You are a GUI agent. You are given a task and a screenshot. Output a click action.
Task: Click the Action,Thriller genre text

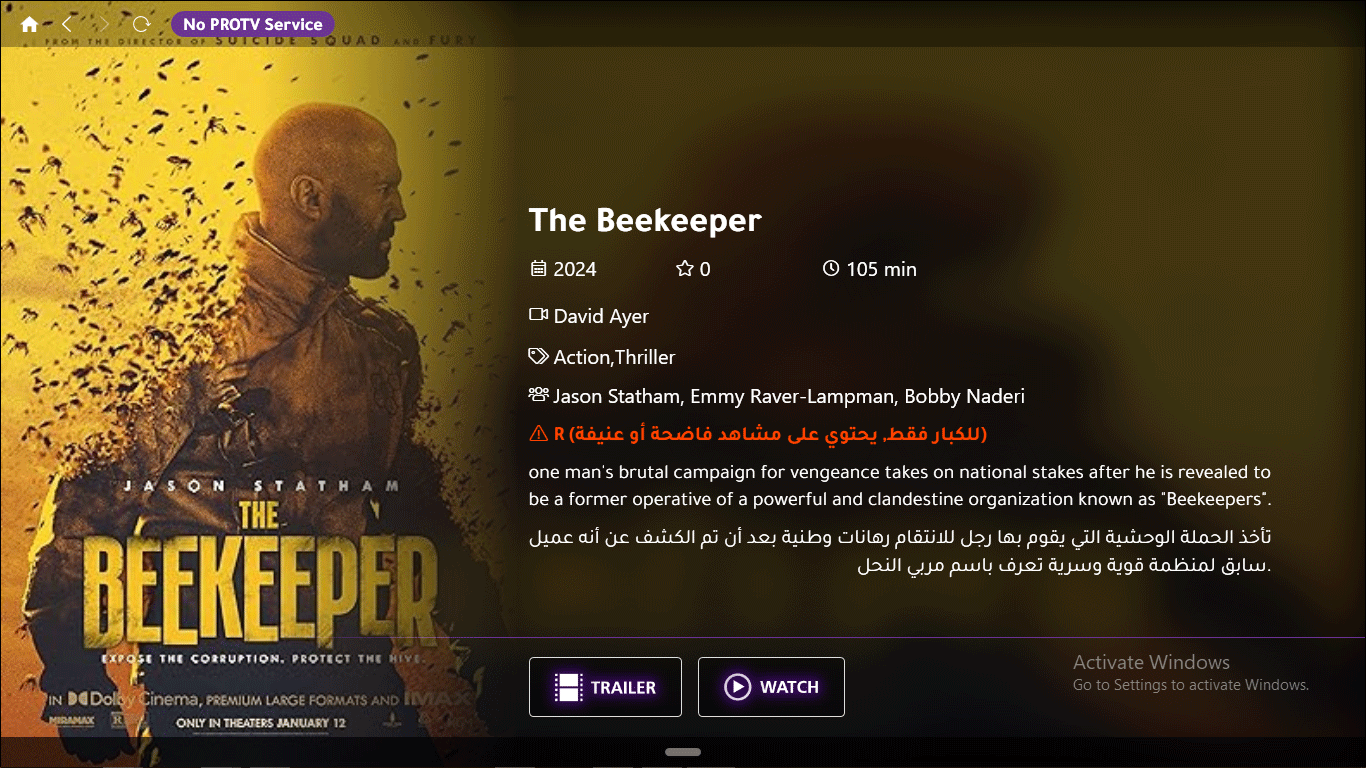pos(614,357)
